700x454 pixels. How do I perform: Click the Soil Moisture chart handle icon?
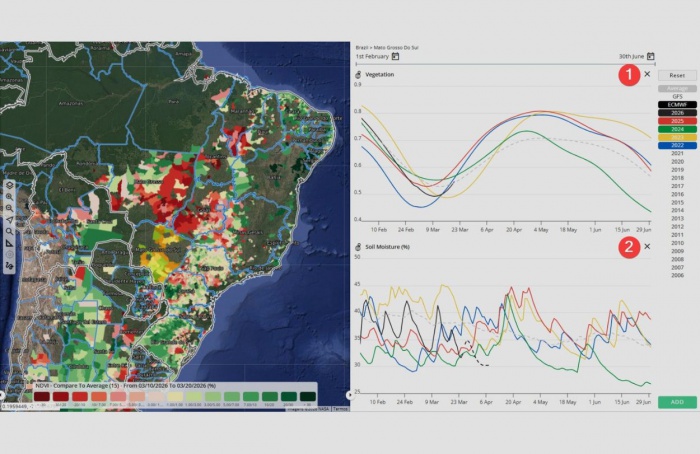point(359,246)
